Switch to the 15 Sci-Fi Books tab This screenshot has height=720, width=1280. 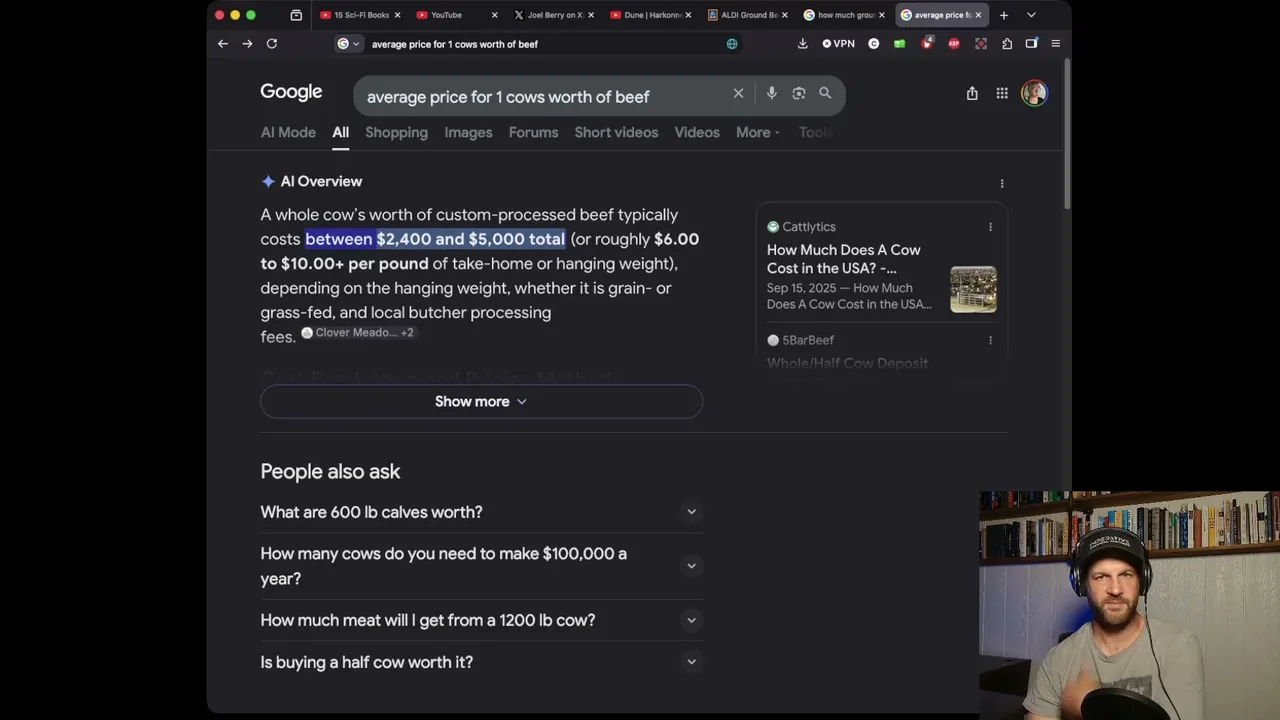(358, 15)
